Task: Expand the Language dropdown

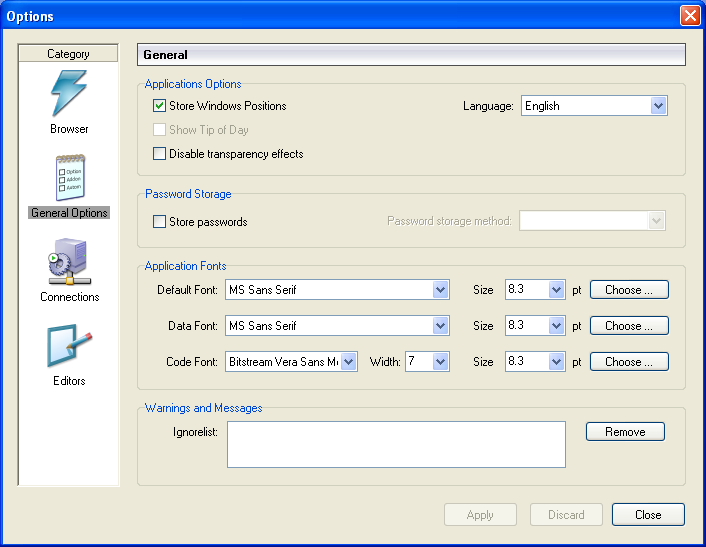Action: (658, 106)
